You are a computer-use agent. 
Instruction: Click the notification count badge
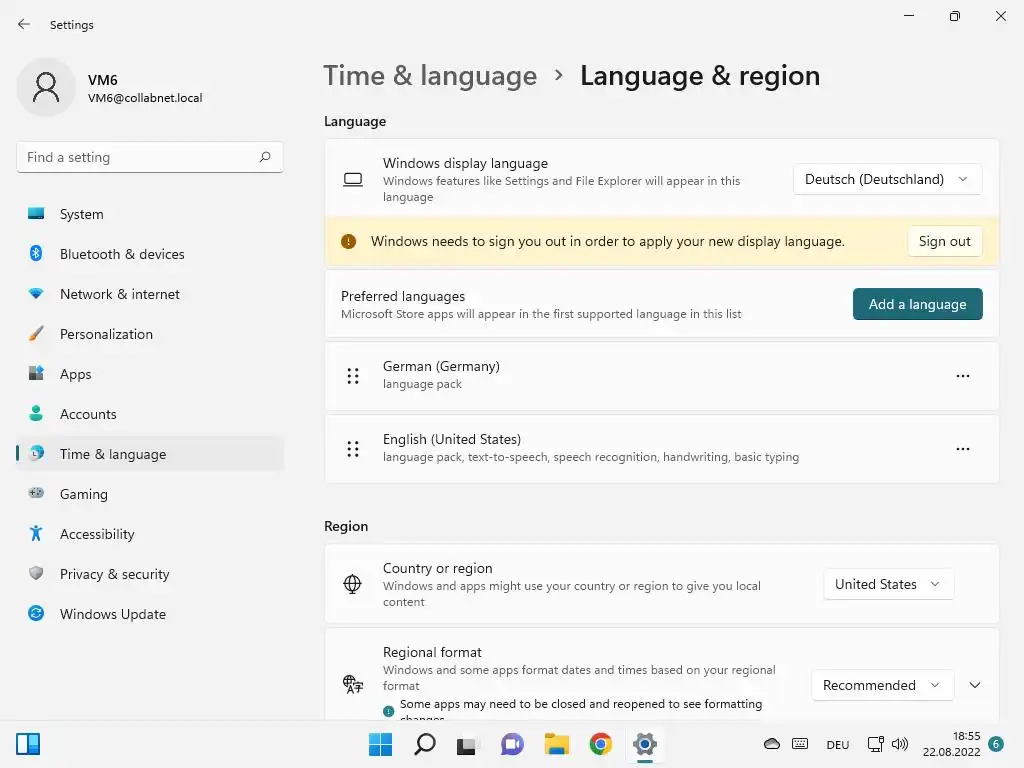point(996,744)
